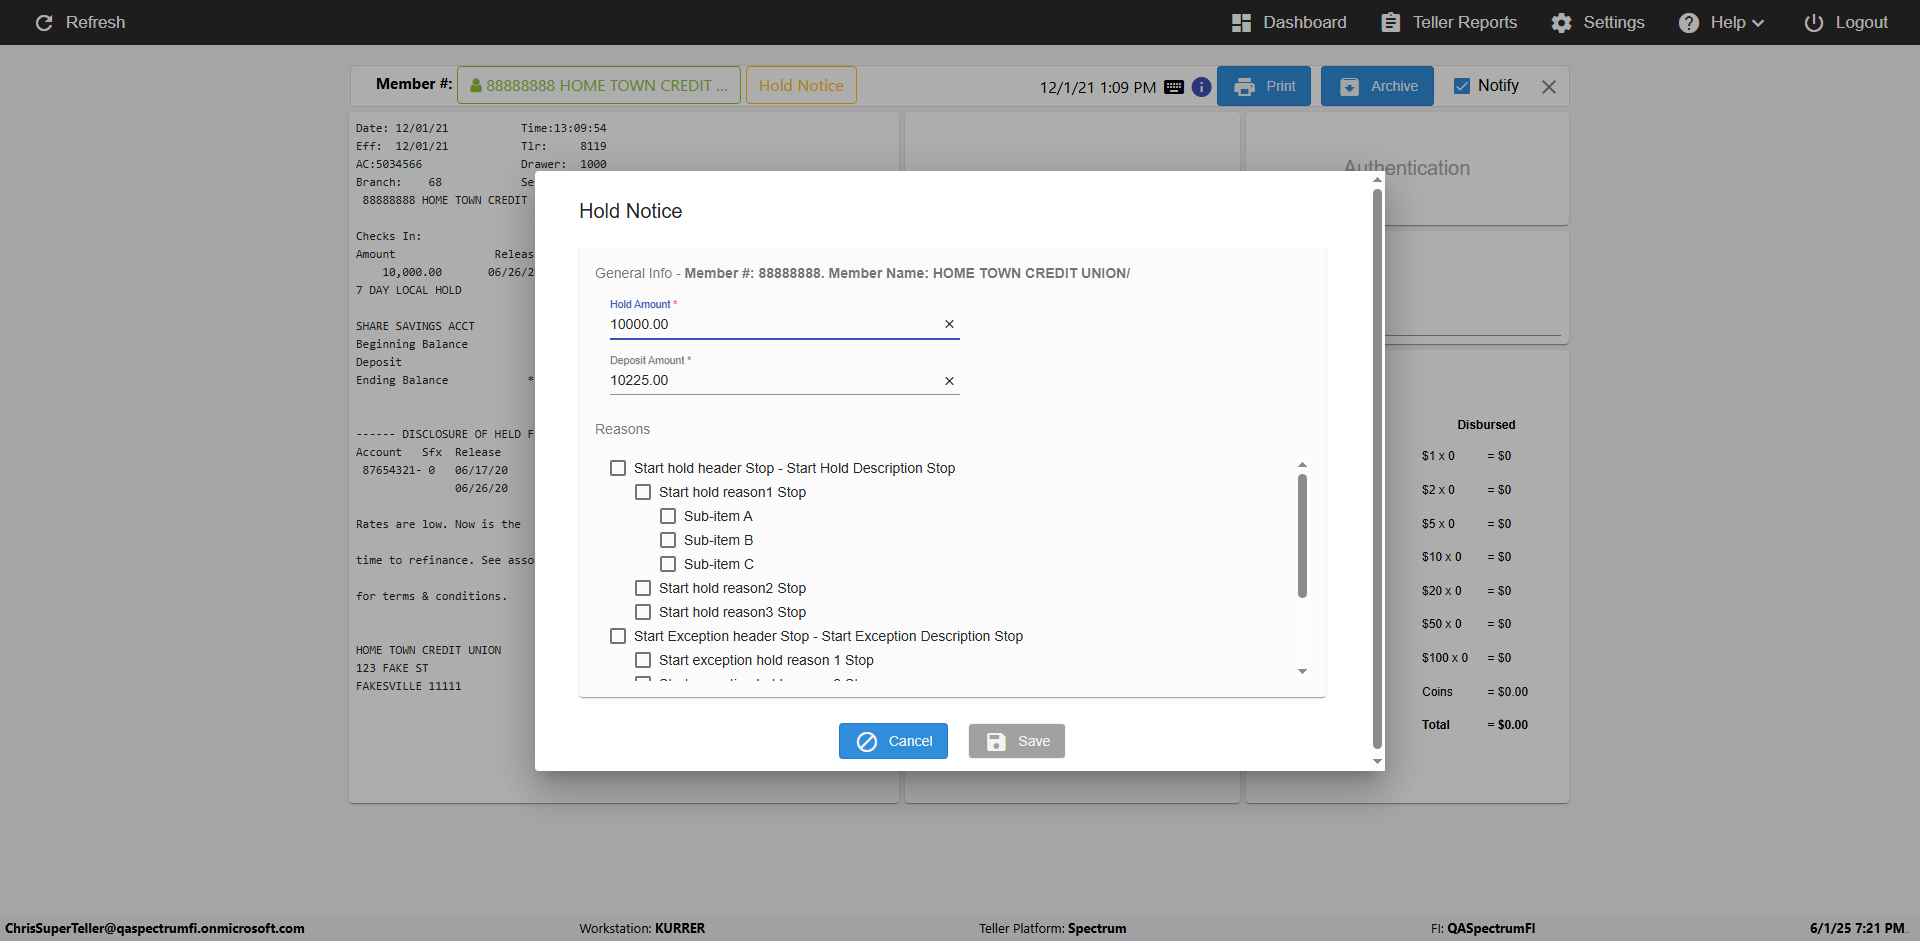
Task: Click the ChrisSuperTeller email in status bar
Action: pyautogui.click(x=155, y=928)
